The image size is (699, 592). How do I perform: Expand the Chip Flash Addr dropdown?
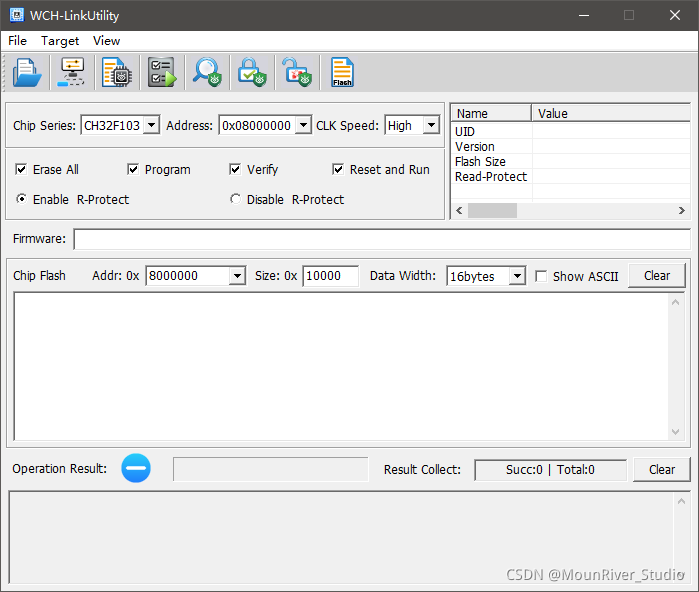(237, 276)
